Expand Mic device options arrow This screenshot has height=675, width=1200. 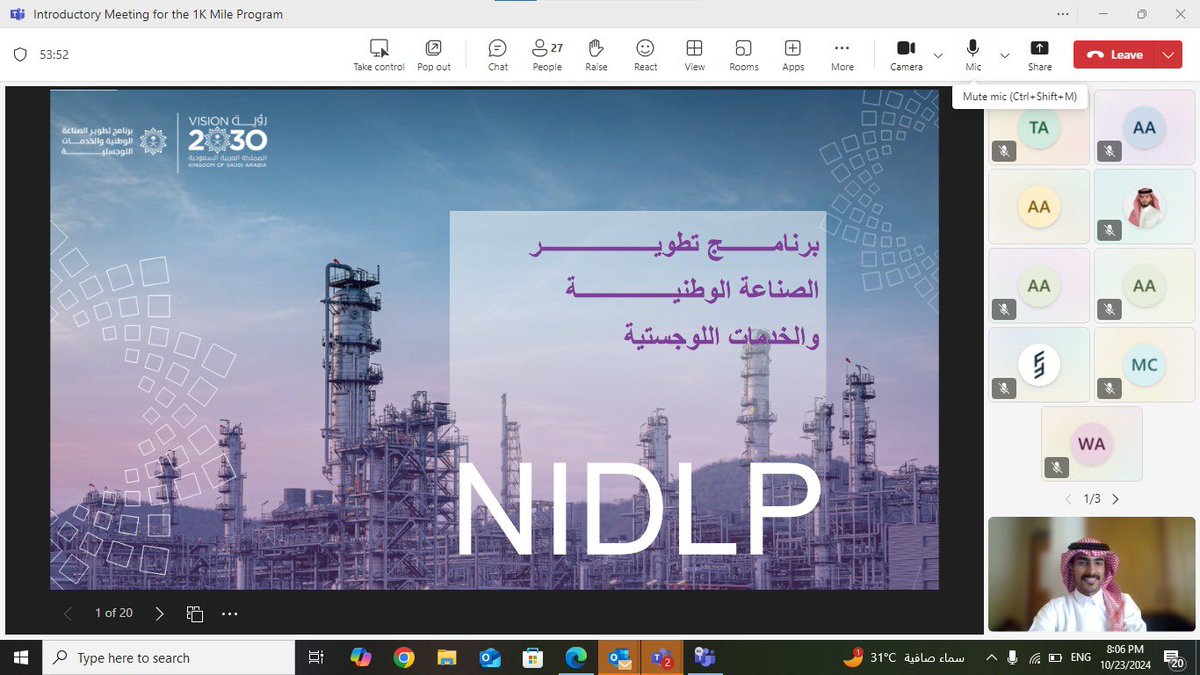coord(1005,55)
